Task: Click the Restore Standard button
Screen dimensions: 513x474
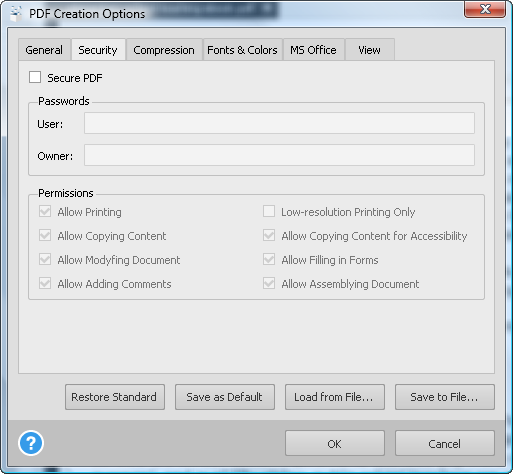Action: click(115, 397)
